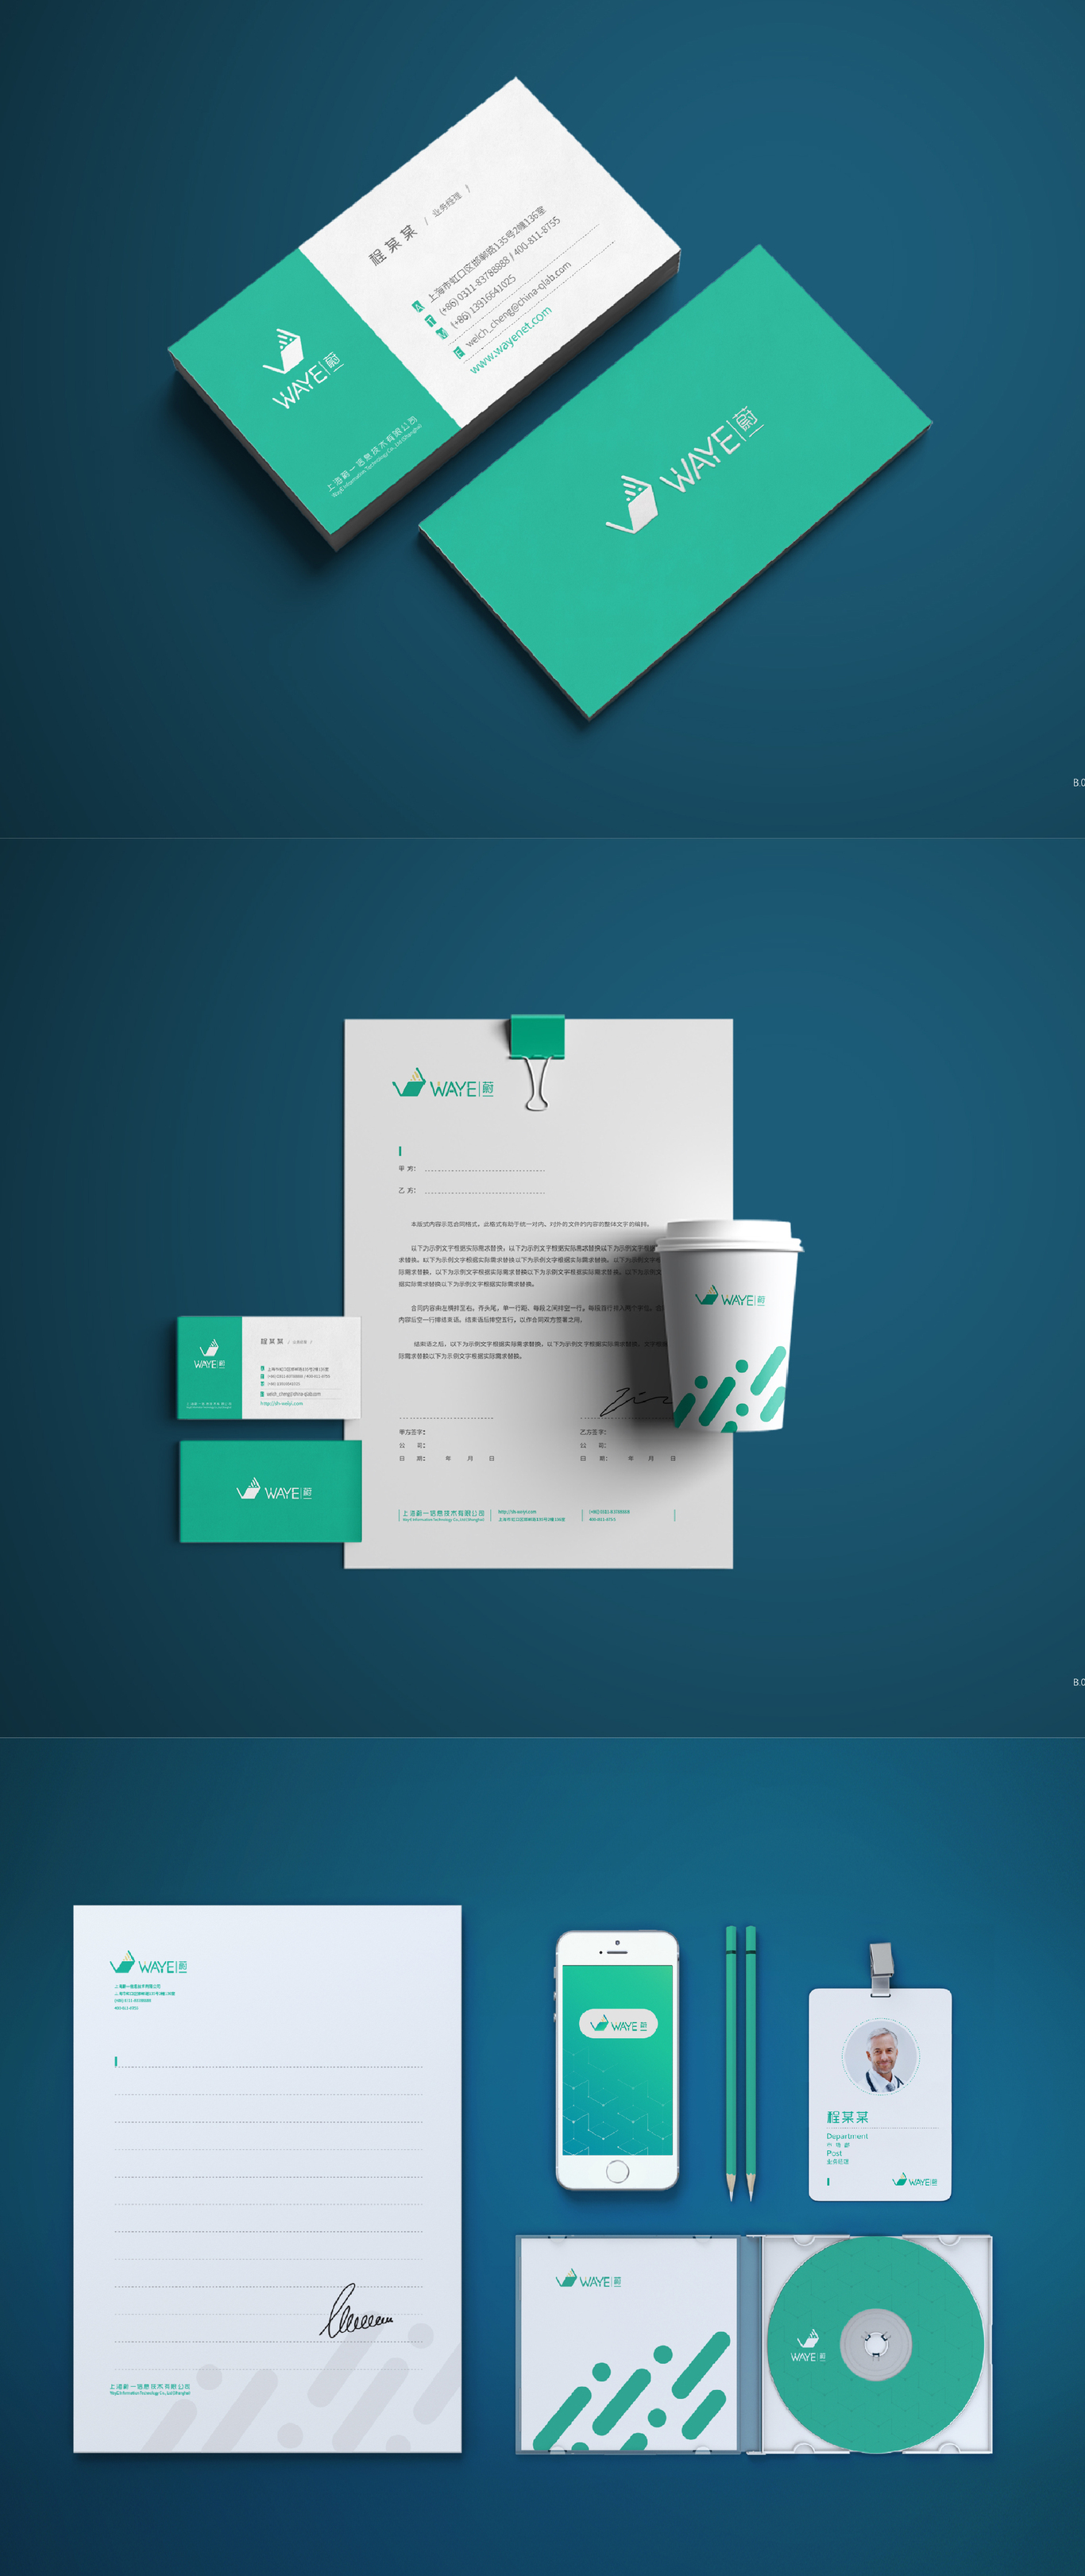Click the 乙方签字 label on contract

tap(593, 1432)
